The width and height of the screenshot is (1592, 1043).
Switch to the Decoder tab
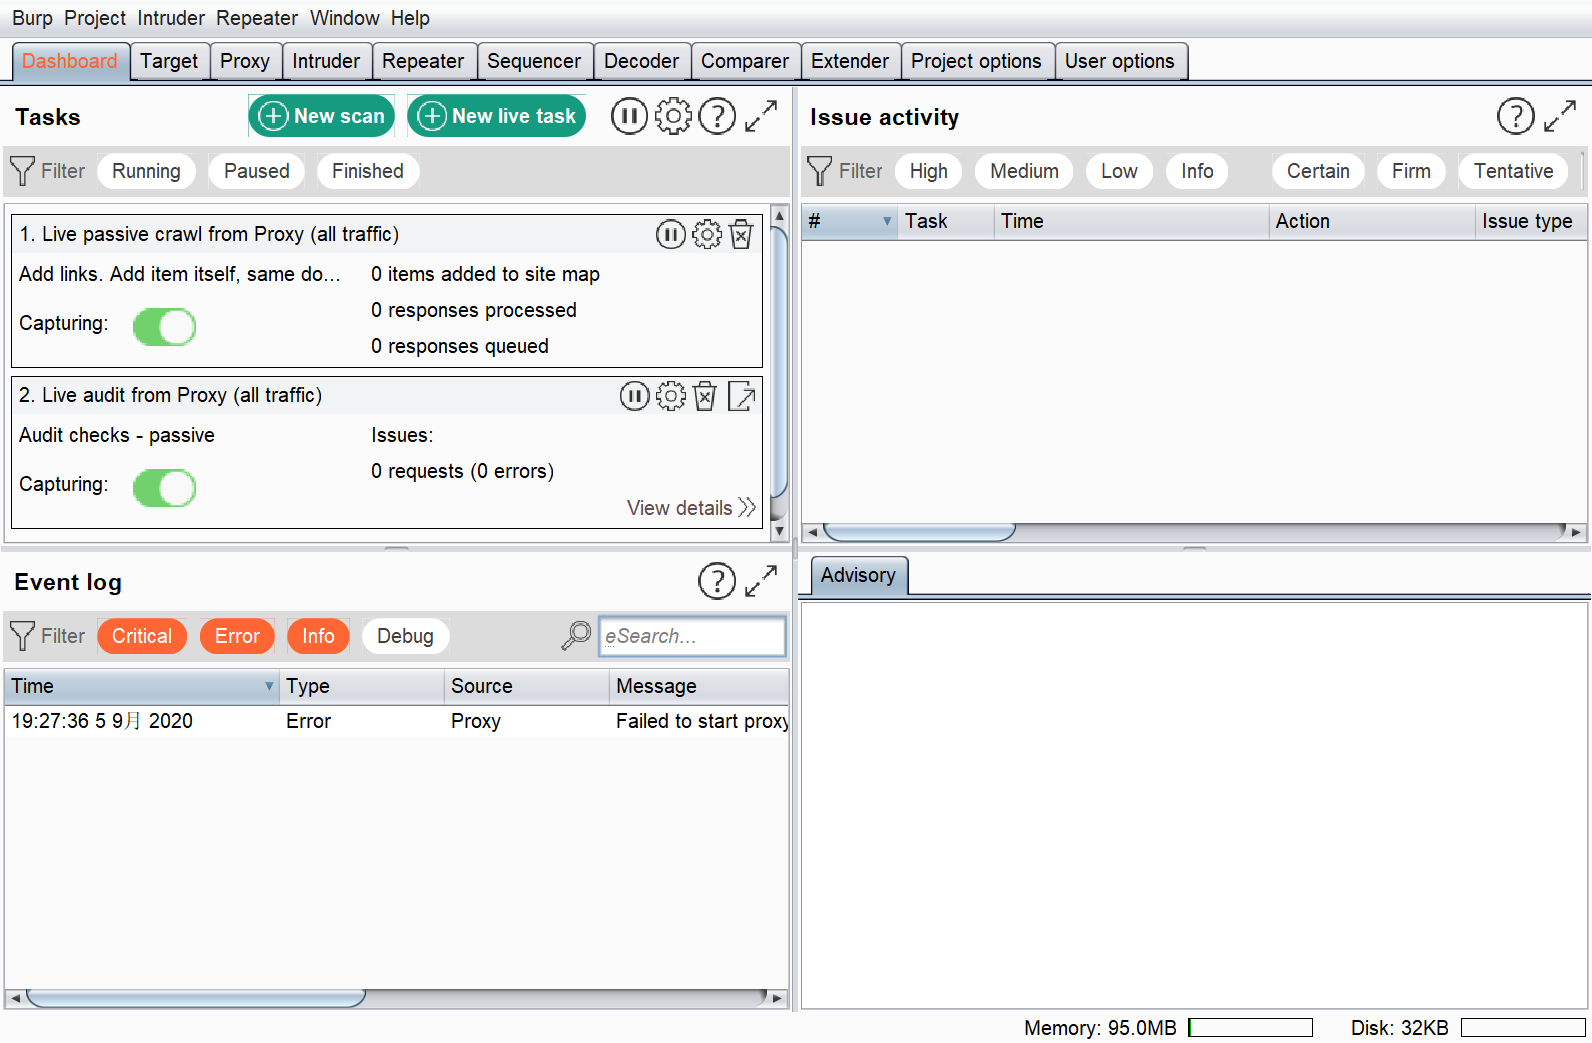coord(641,61)
